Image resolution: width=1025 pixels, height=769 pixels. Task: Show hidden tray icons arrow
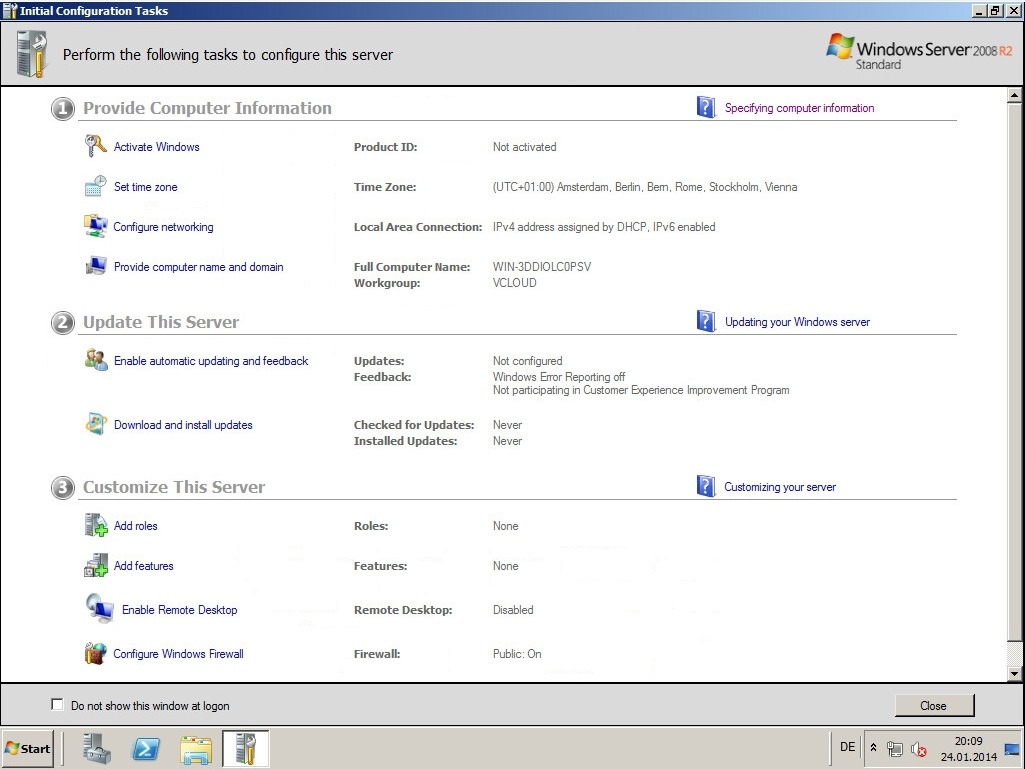coord(873,747)
